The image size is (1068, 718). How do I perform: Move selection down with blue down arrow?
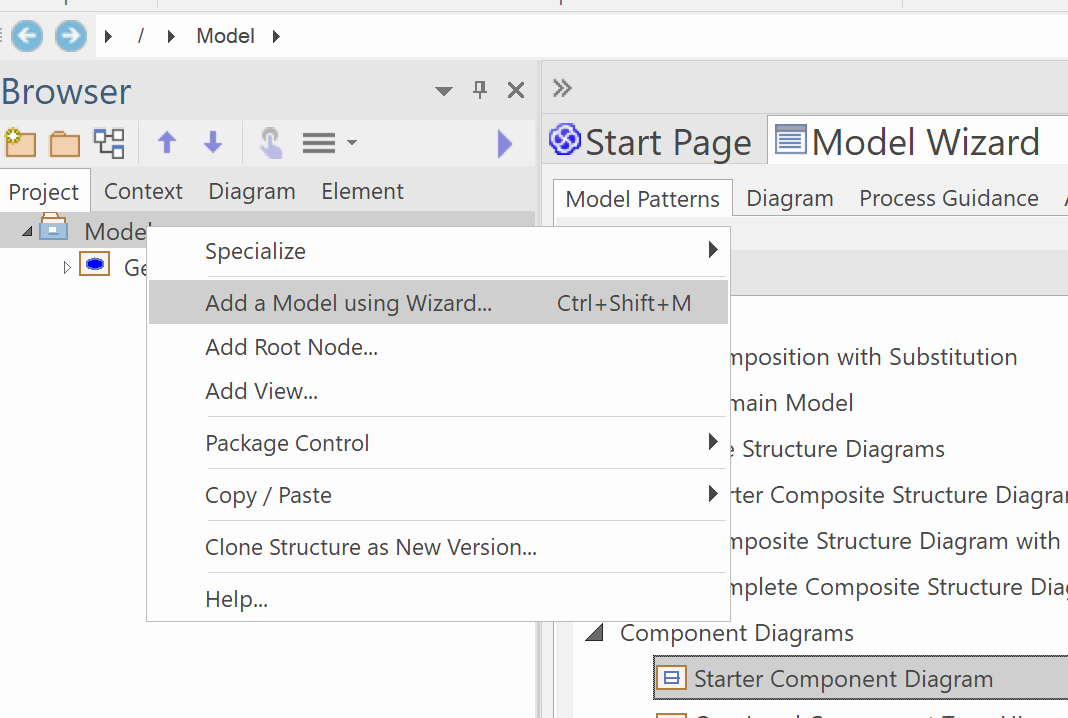coord(213,143)
